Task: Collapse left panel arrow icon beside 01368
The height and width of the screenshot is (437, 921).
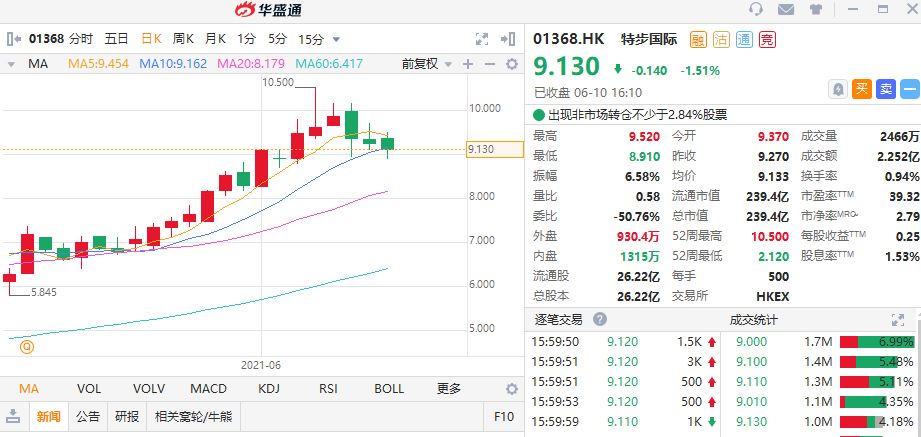Action: tap(14, 39)
